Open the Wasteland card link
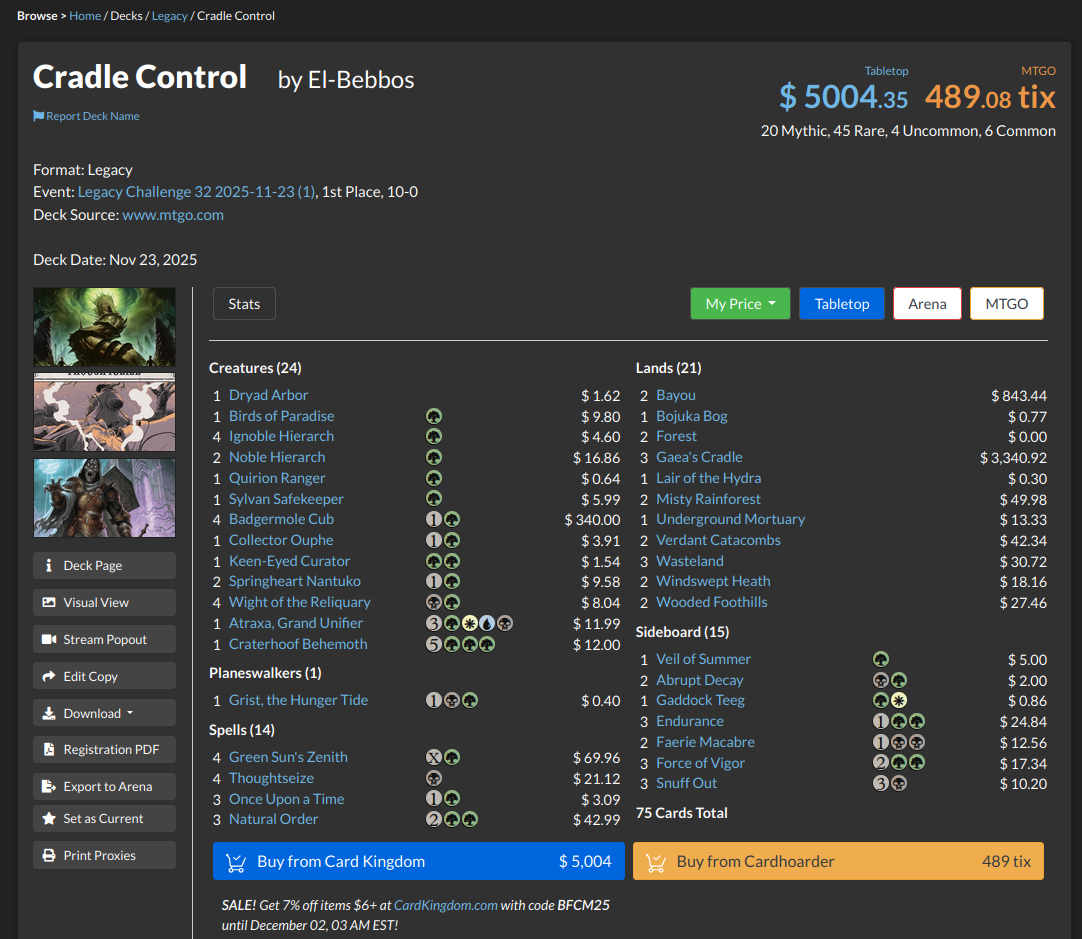Screen dimensions: 1082x939 [x=690, y=562]
